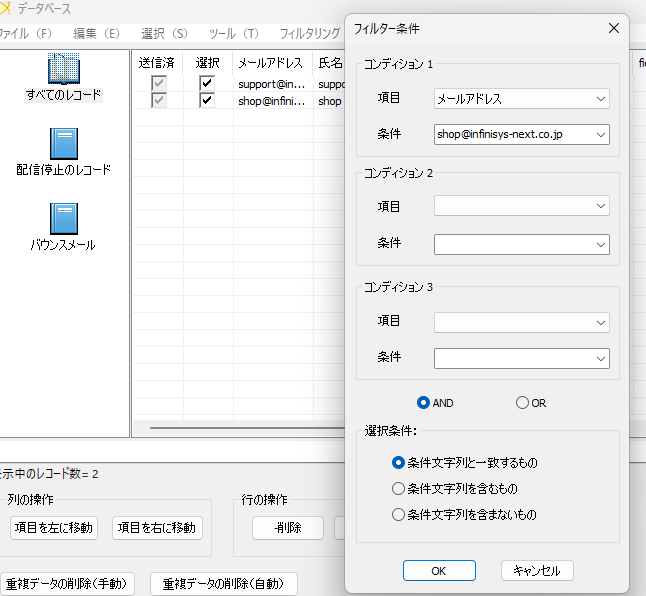Select the バウンスメール blue book icon
The height and width of the screenshot is (596, 646).
click(x=64, y=219)
